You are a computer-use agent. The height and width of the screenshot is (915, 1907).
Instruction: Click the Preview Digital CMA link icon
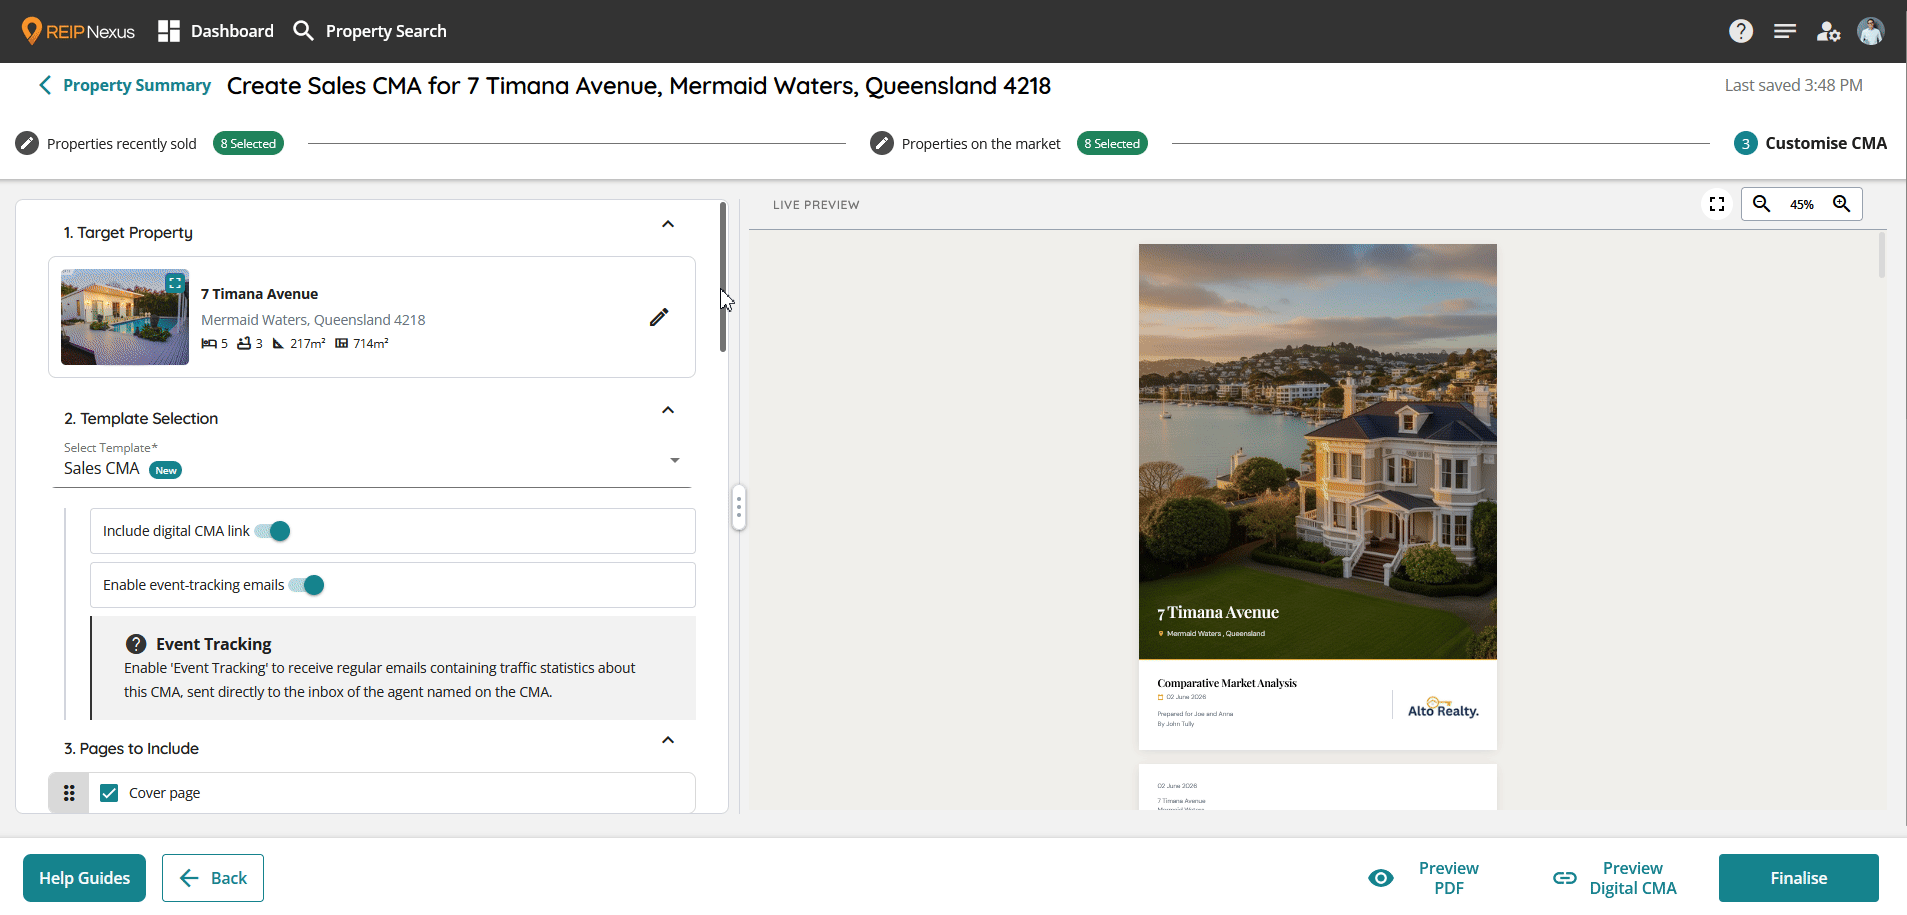click(1565, 878)
